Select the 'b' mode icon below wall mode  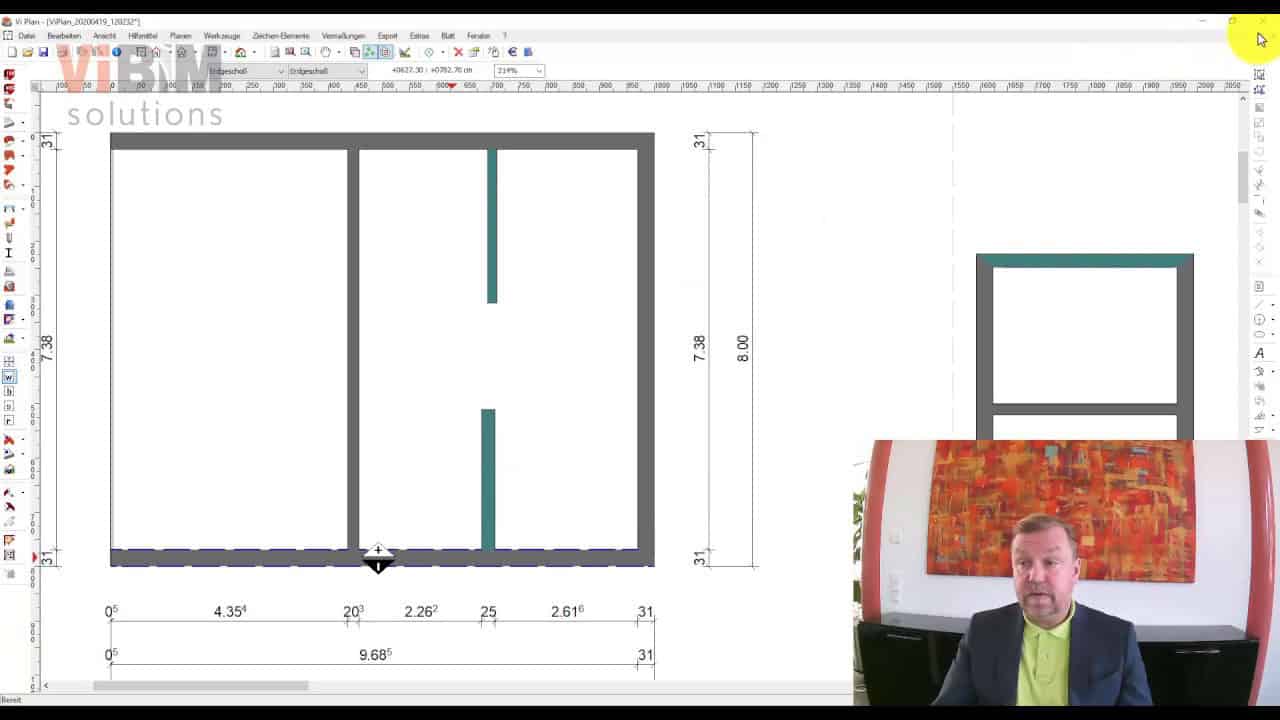click(9, 392)
